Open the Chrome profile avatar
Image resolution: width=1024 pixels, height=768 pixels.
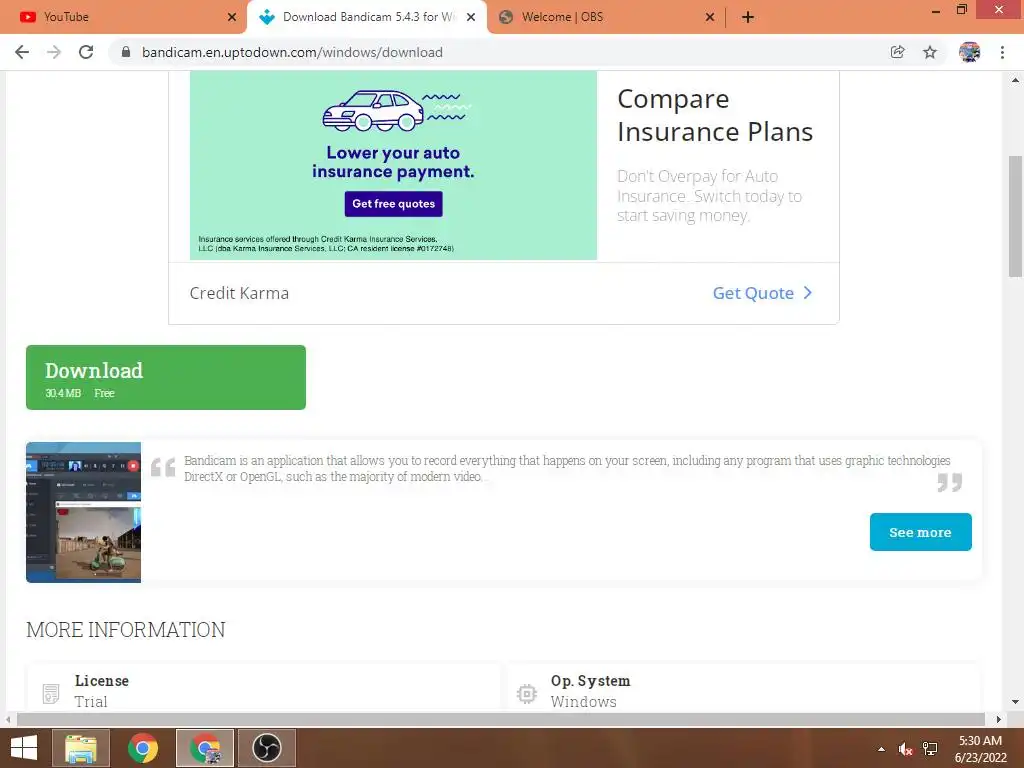(969, 52)
